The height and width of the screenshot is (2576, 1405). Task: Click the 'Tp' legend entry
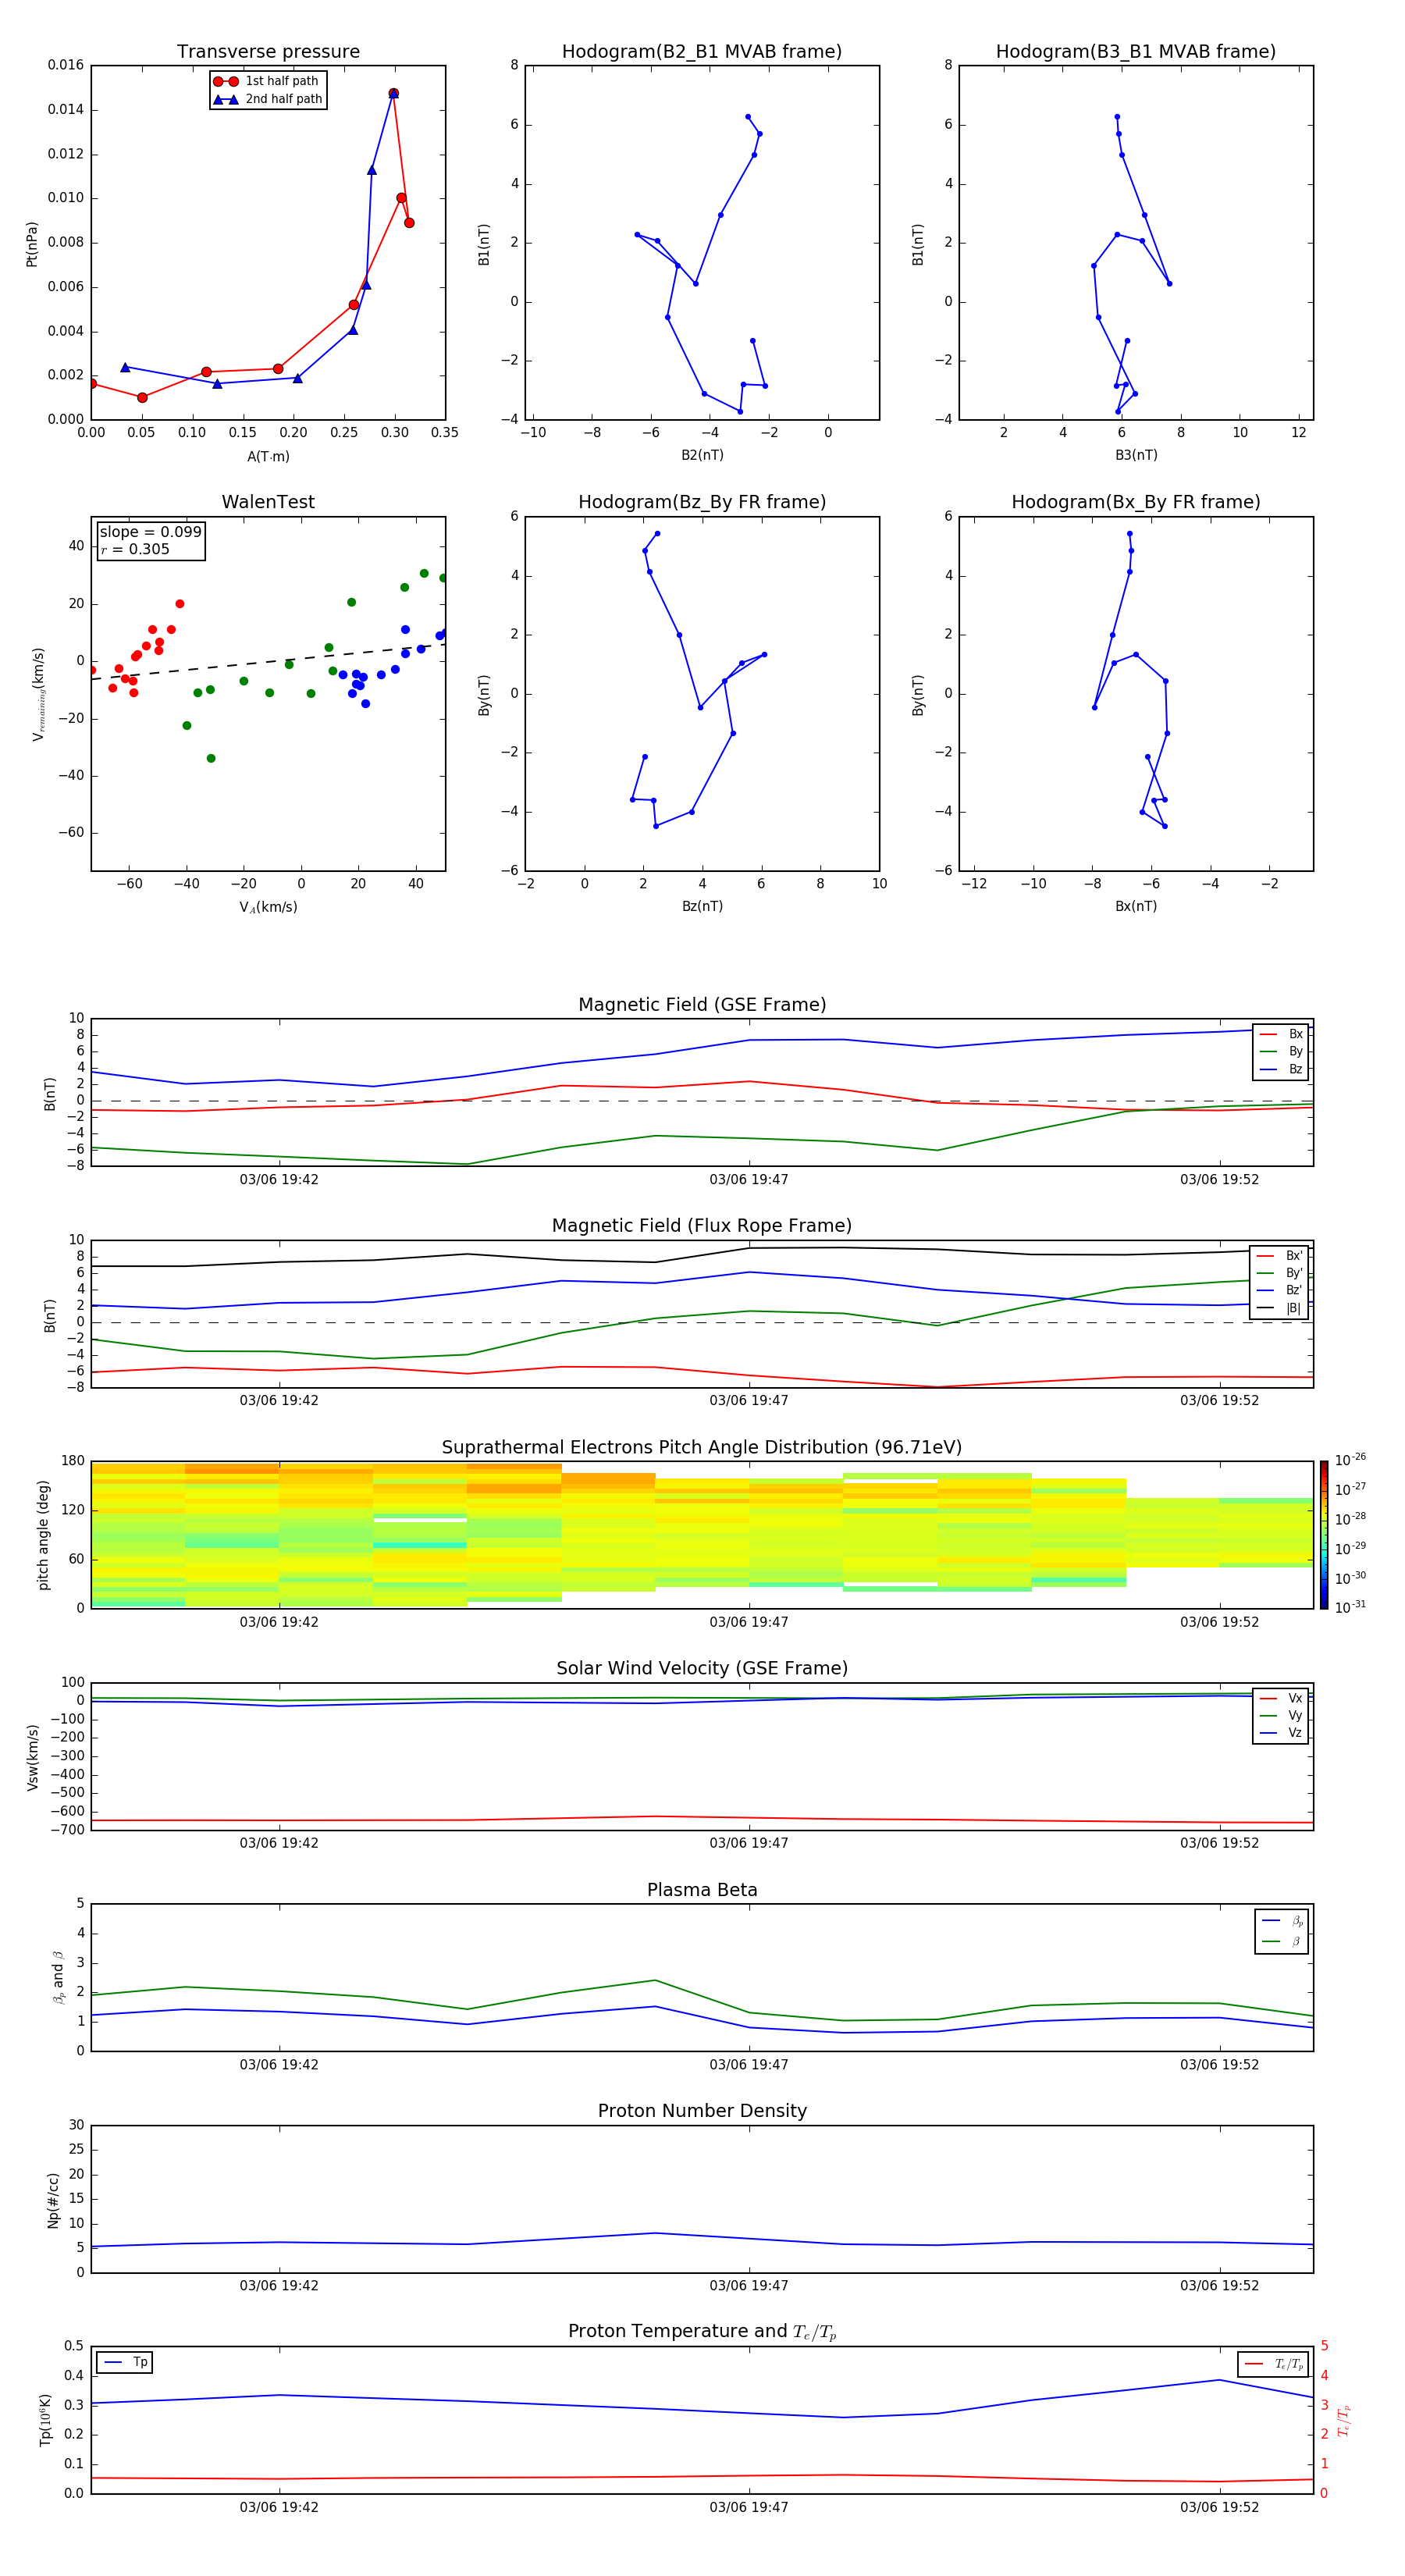point(126,2362)
